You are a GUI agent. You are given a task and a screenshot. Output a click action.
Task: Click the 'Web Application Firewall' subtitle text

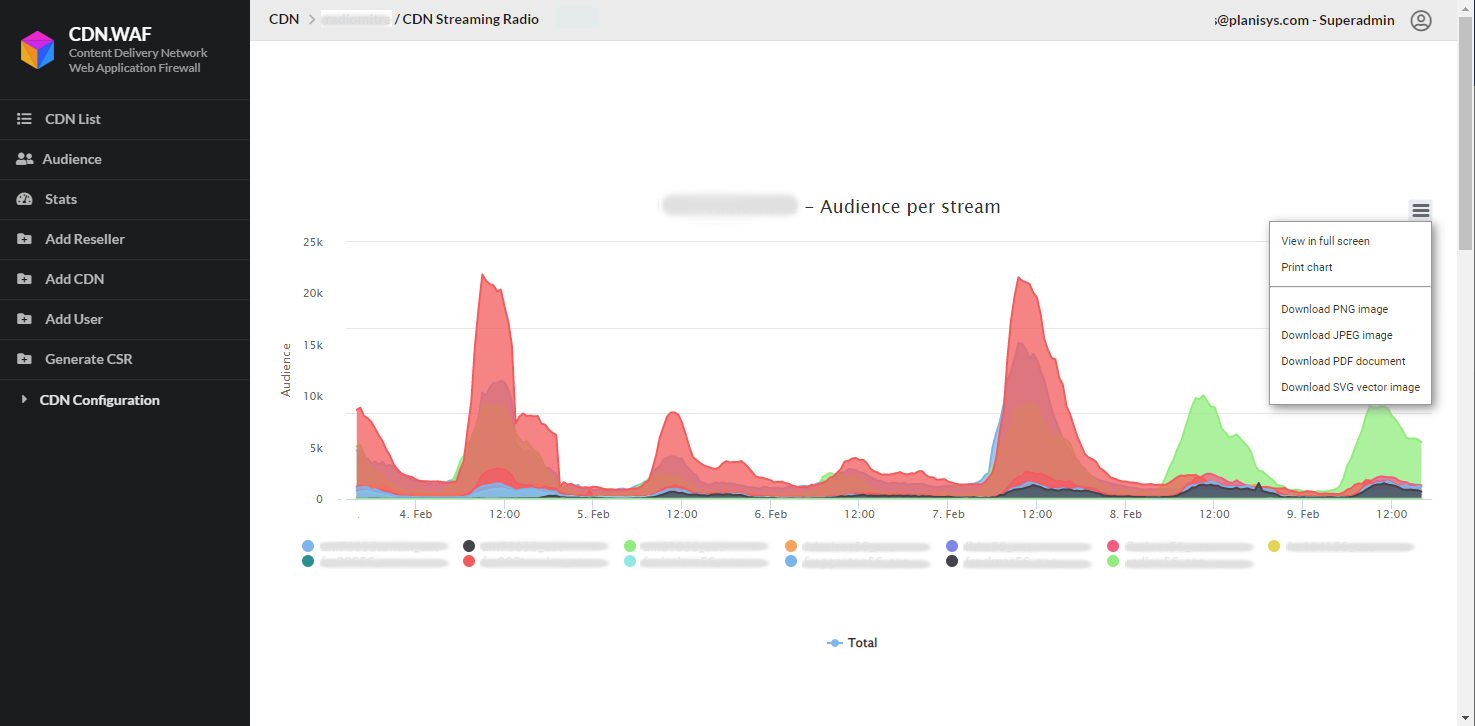point(135,68)
